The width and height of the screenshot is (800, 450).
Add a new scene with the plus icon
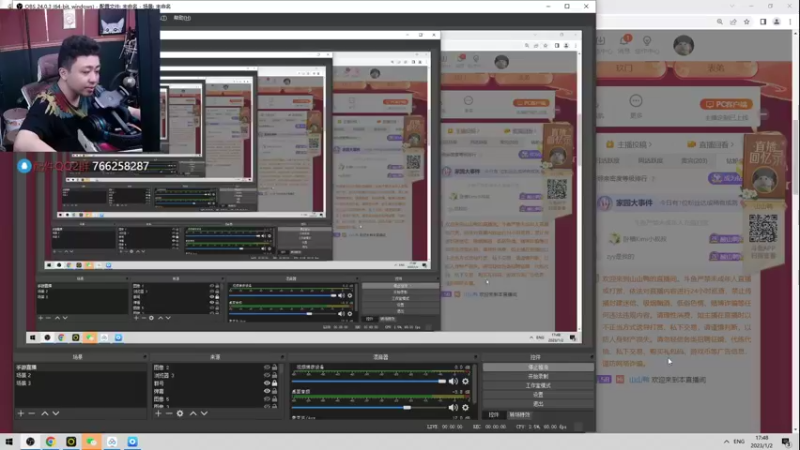coord(21,413)
